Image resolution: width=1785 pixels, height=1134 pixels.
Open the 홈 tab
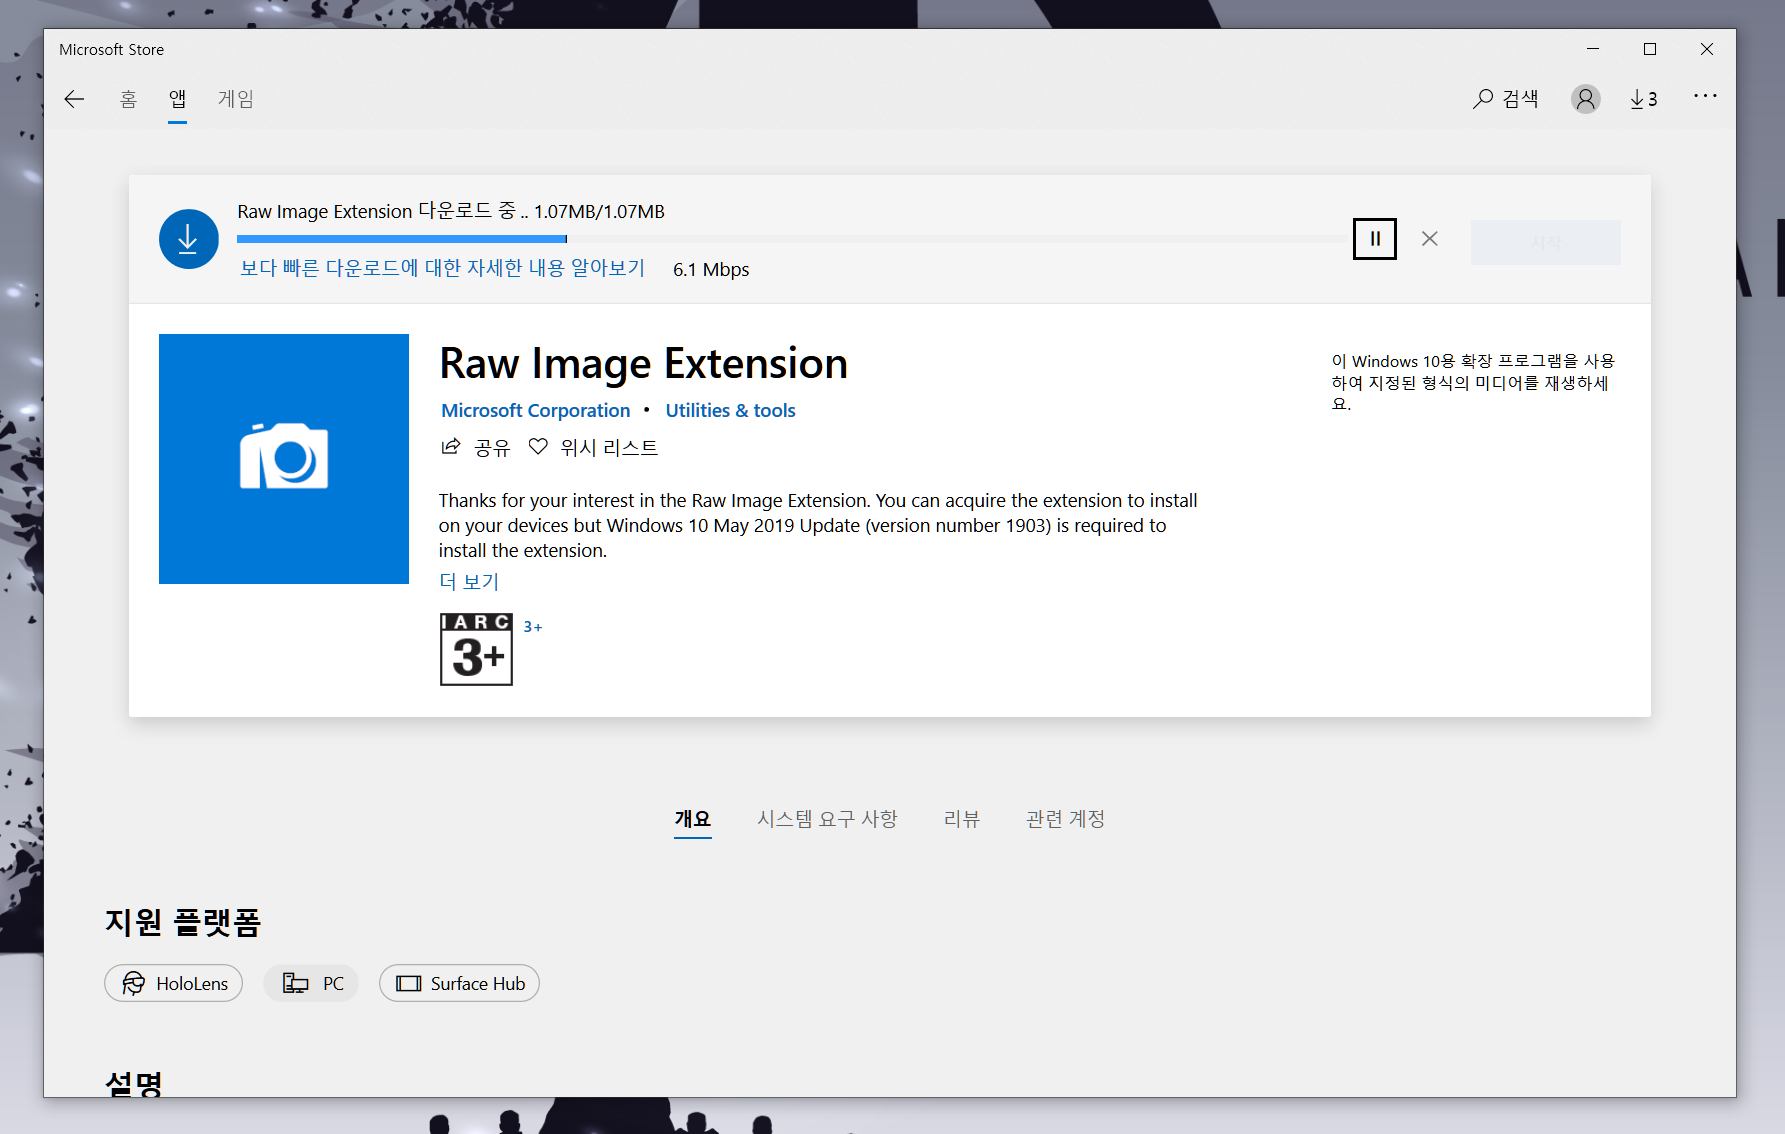(x=128, y=99)
